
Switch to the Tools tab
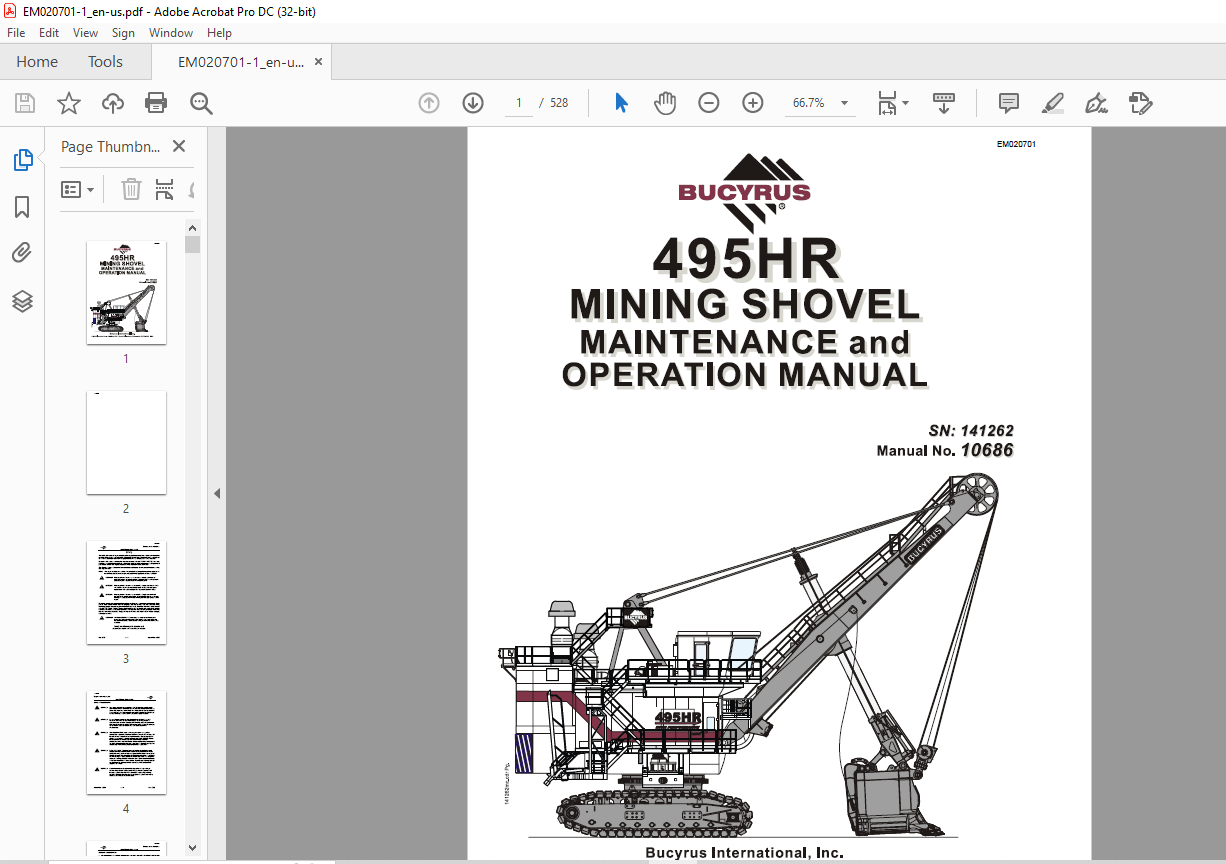[x=105, y=62]
